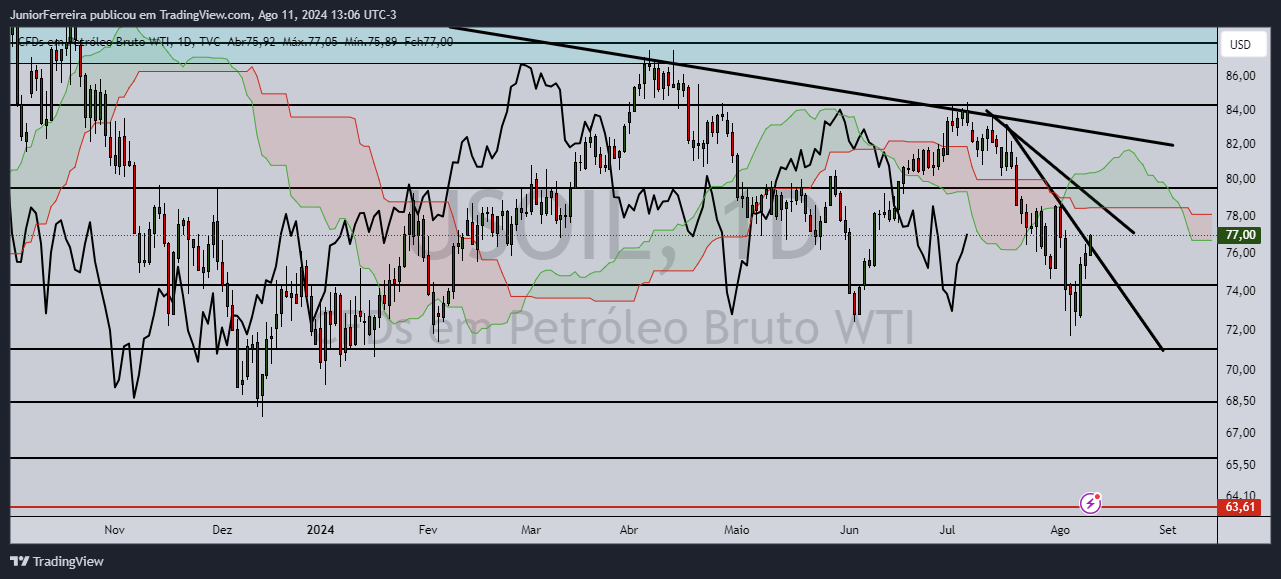Select the 67,00 price scale label

tap(1240, 432)
